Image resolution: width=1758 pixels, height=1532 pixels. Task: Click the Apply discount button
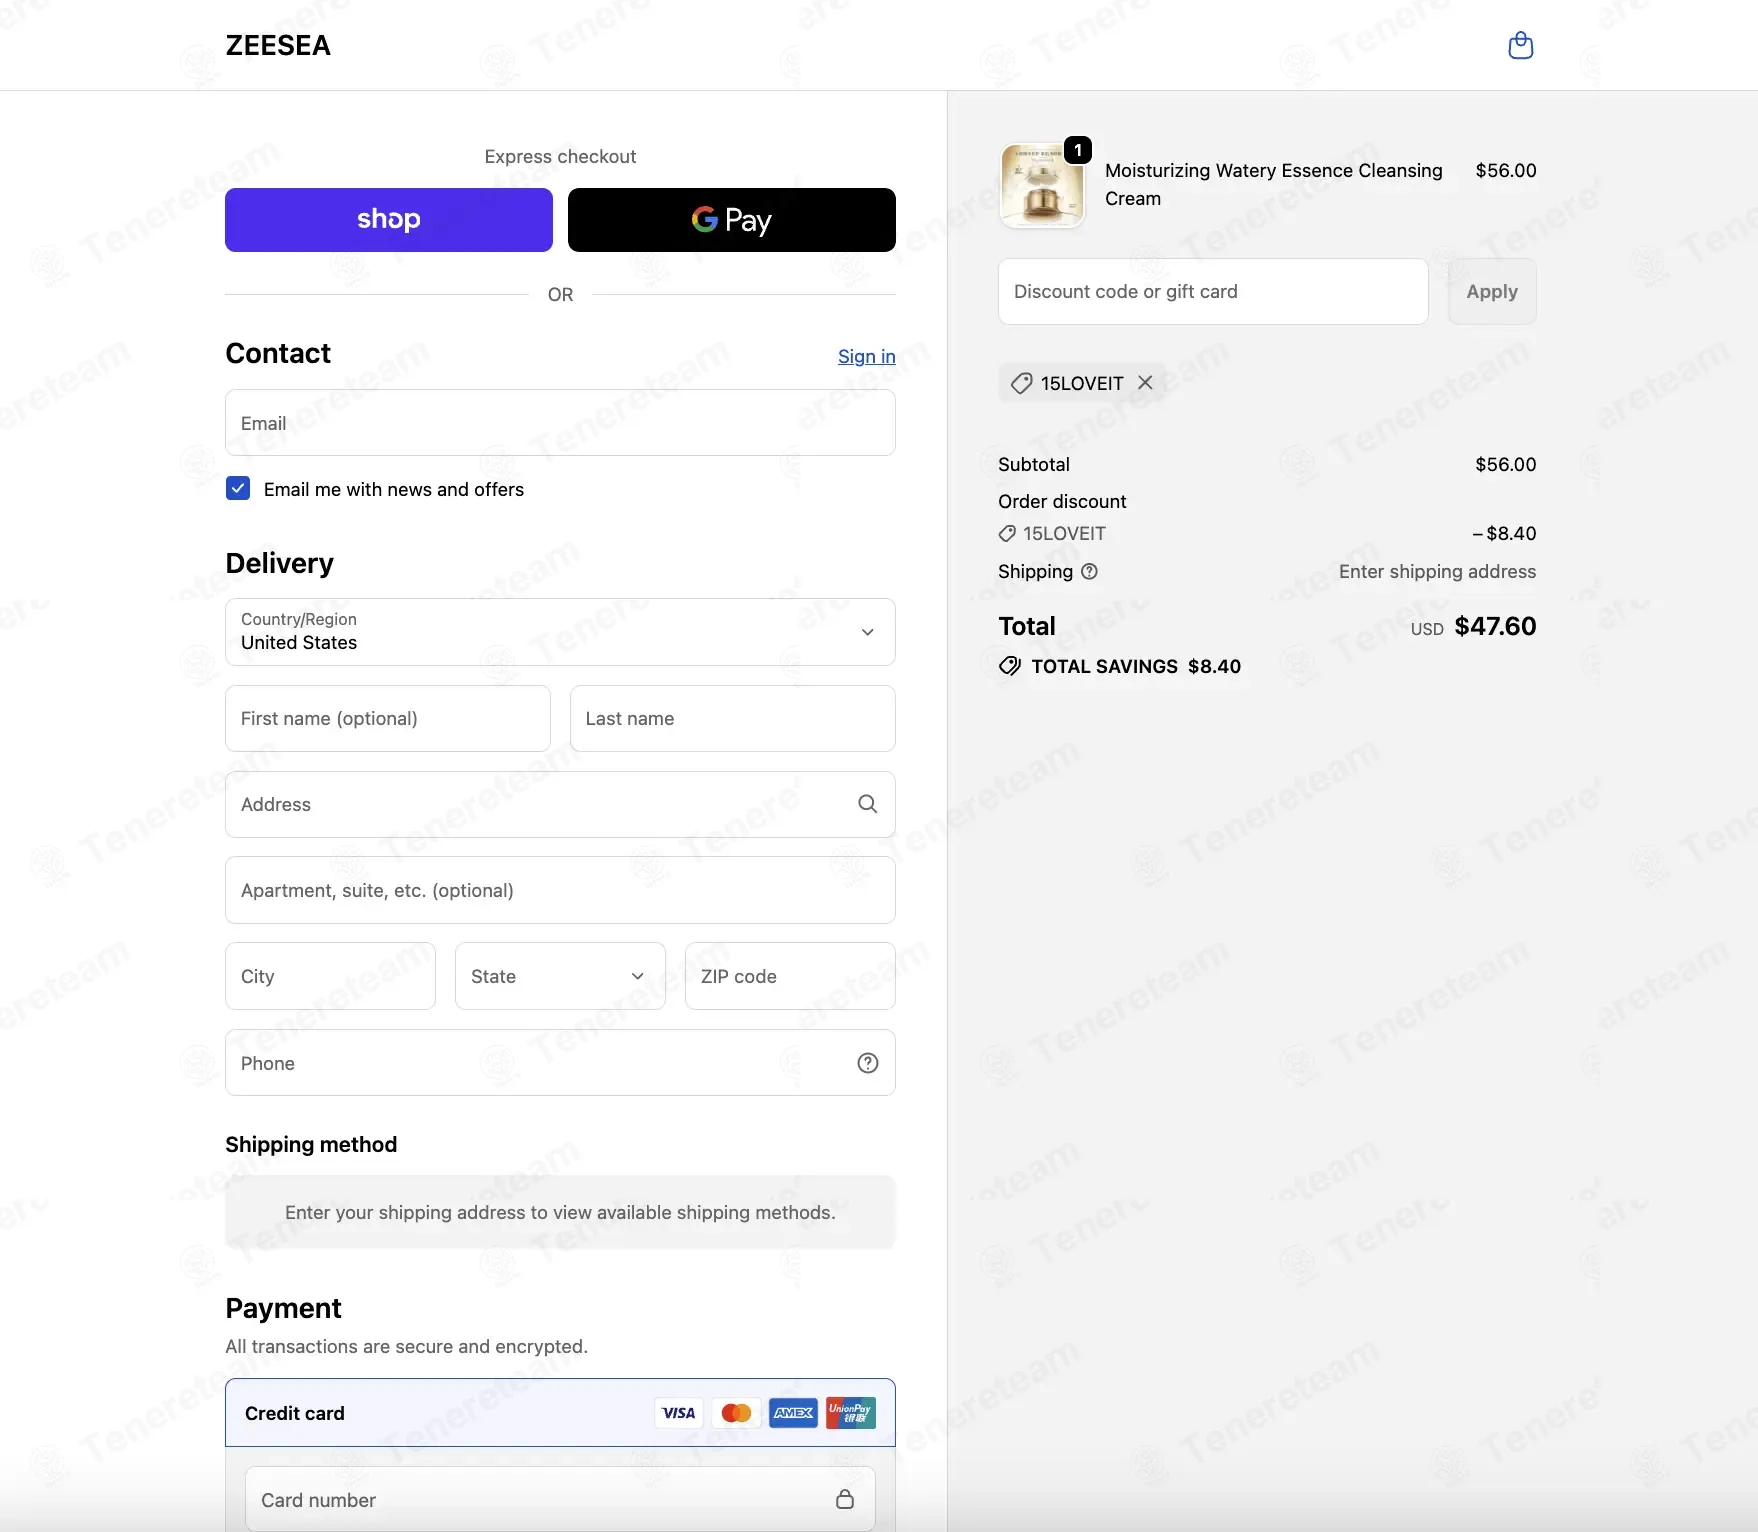tap(1492, 291)
